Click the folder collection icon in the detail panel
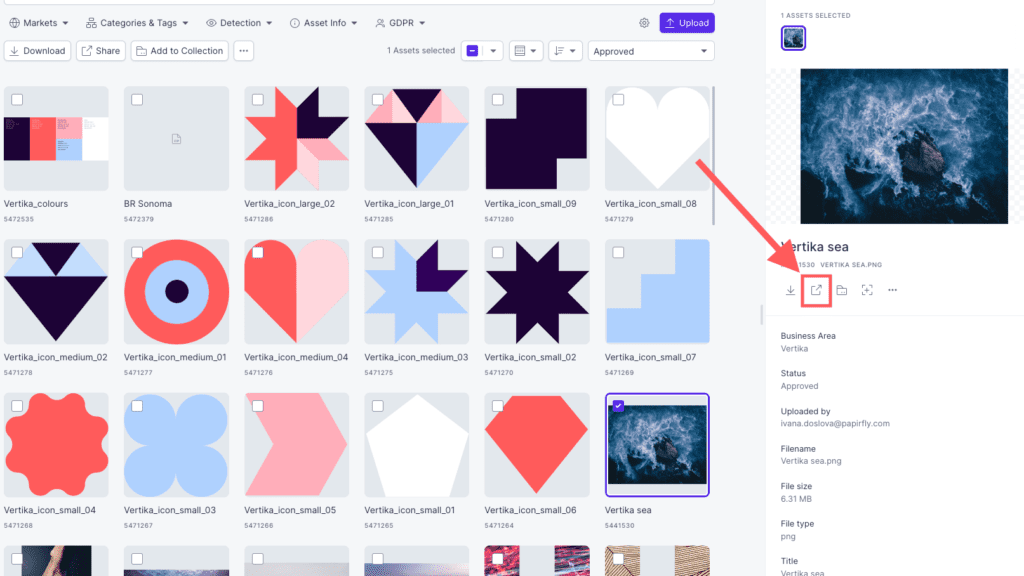The width and height of the screenshot is (1024, 576). click(841, 290)
